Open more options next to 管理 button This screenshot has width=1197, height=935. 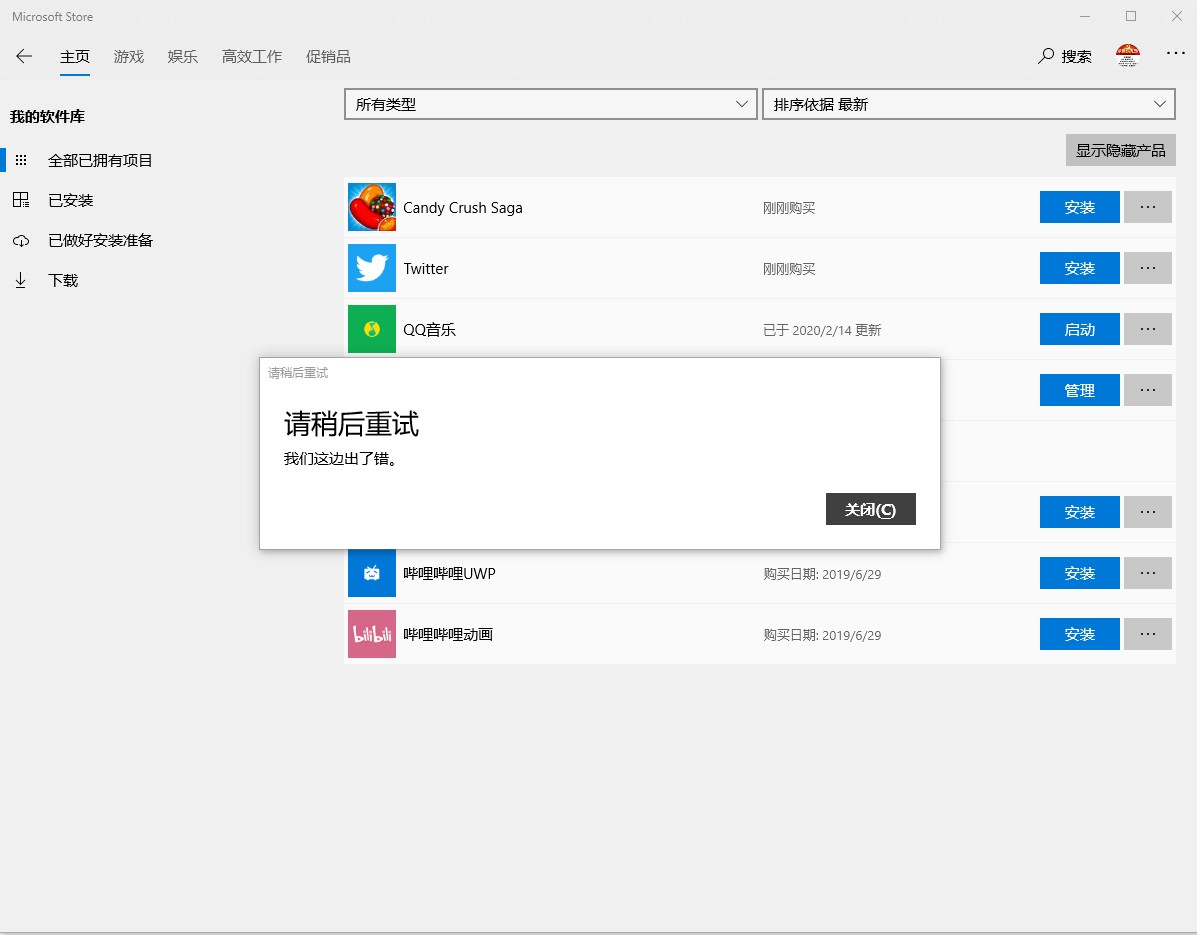coord(1147,390)
